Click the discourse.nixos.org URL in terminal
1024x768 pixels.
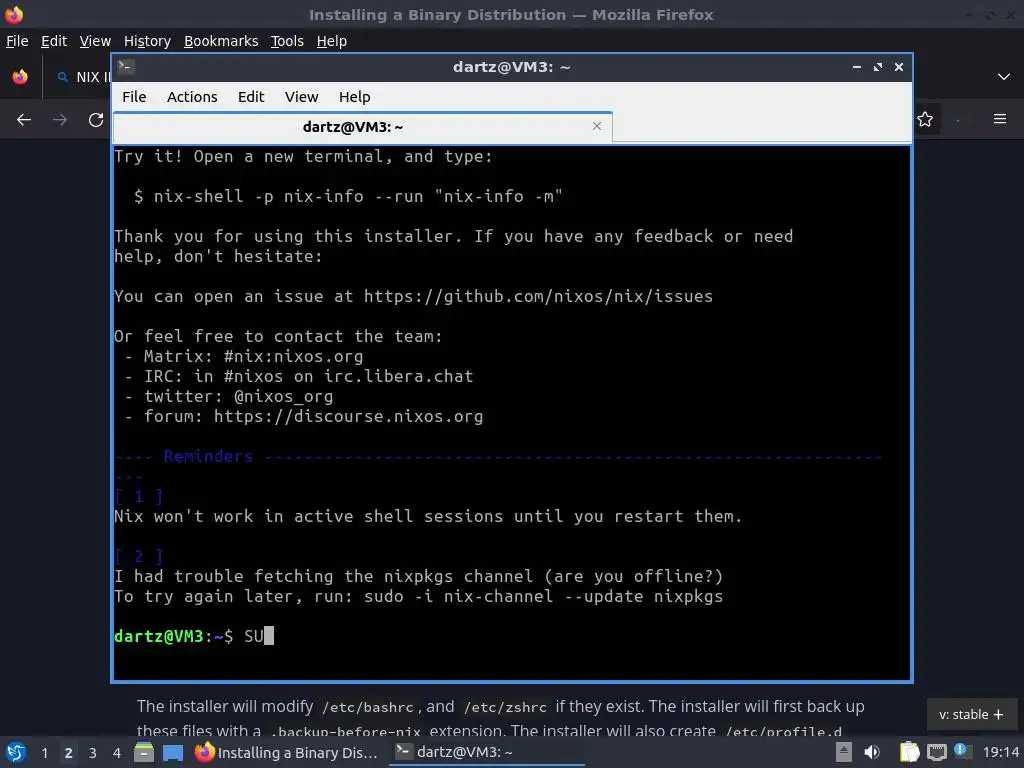coord(348,416)
